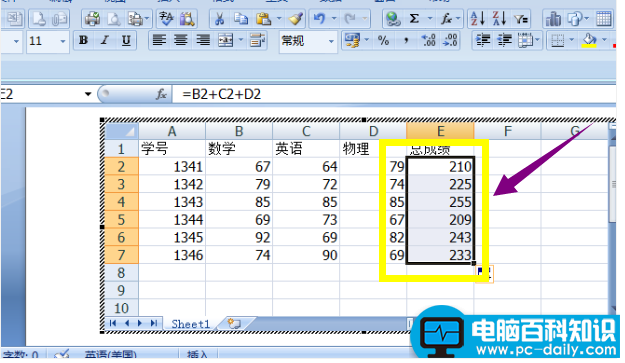Open the number format 常规 dropdown
Image resolution: width=625 pixels, height=363 pixels.
(x=331, y=41)
